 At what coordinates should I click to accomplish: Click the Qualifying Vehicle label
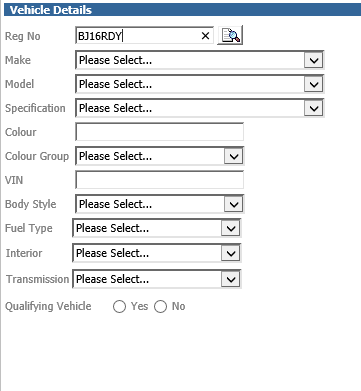48,306
